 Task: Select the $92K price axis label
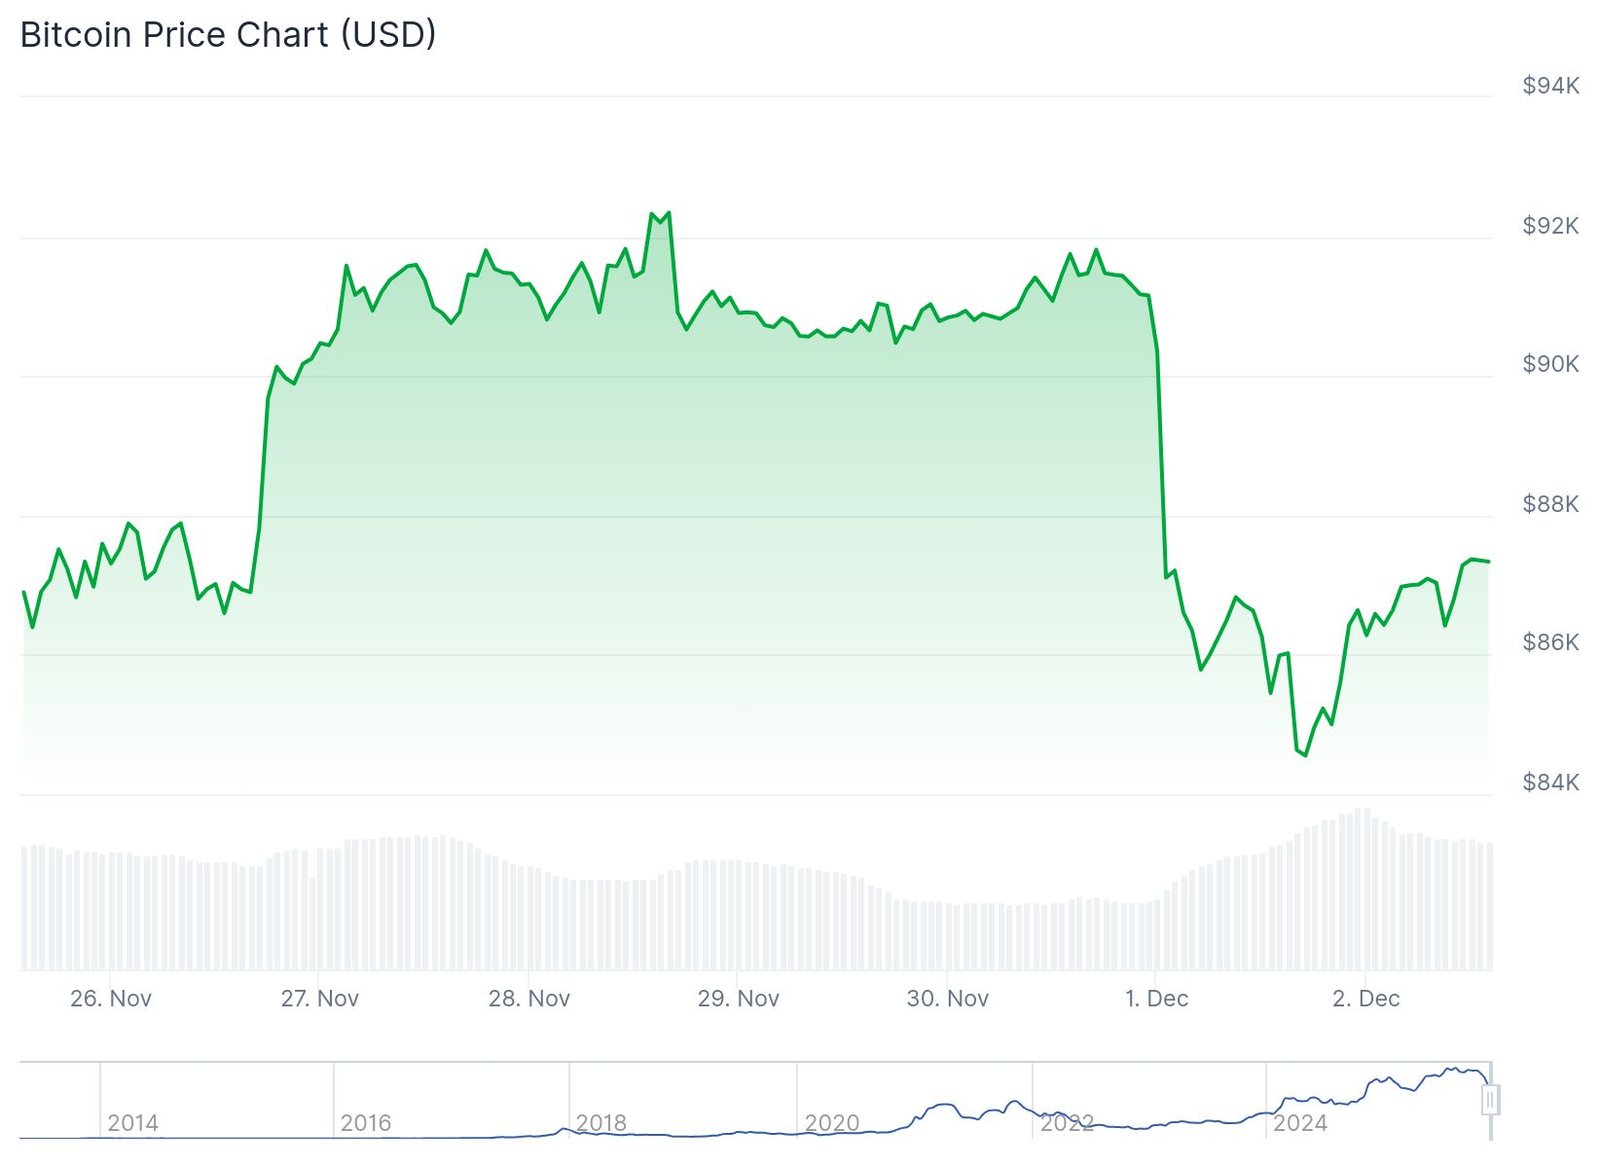point(1550,226)
